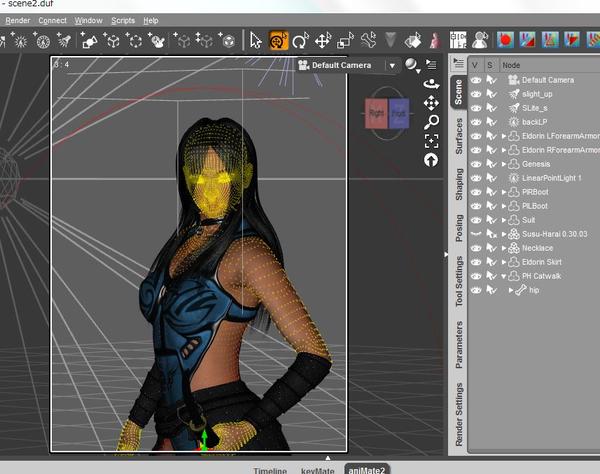The image size is (600, 474).
Task: Hide the slight_up light
Action: pos(476,94)
